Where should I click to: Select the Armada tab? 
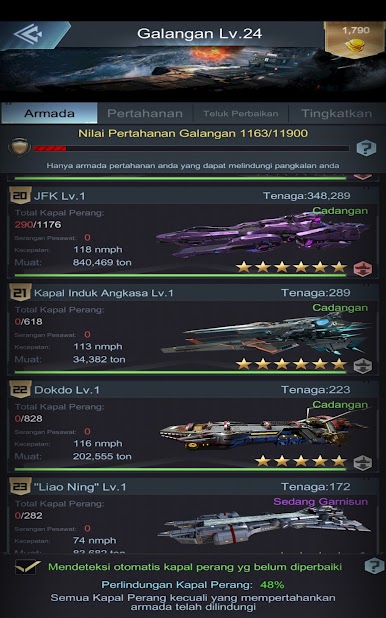tap(49, 114)
